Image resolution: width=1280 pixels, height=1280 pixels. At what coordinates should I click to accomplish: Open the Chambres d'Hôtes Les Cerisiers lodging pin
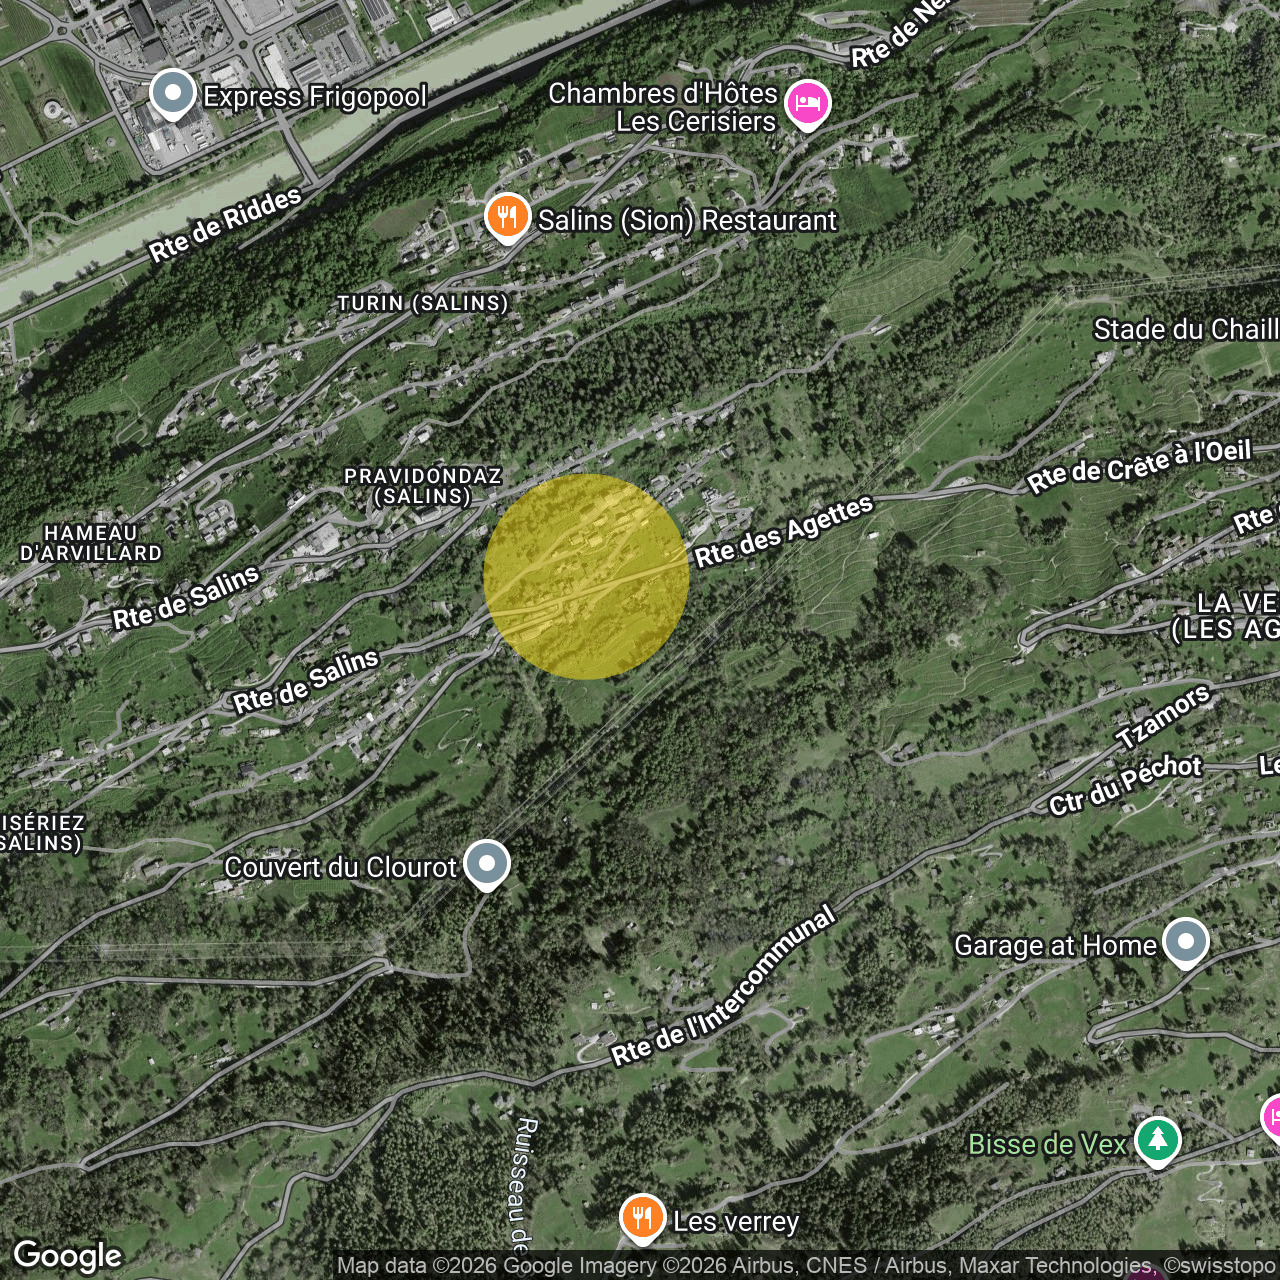808,105
